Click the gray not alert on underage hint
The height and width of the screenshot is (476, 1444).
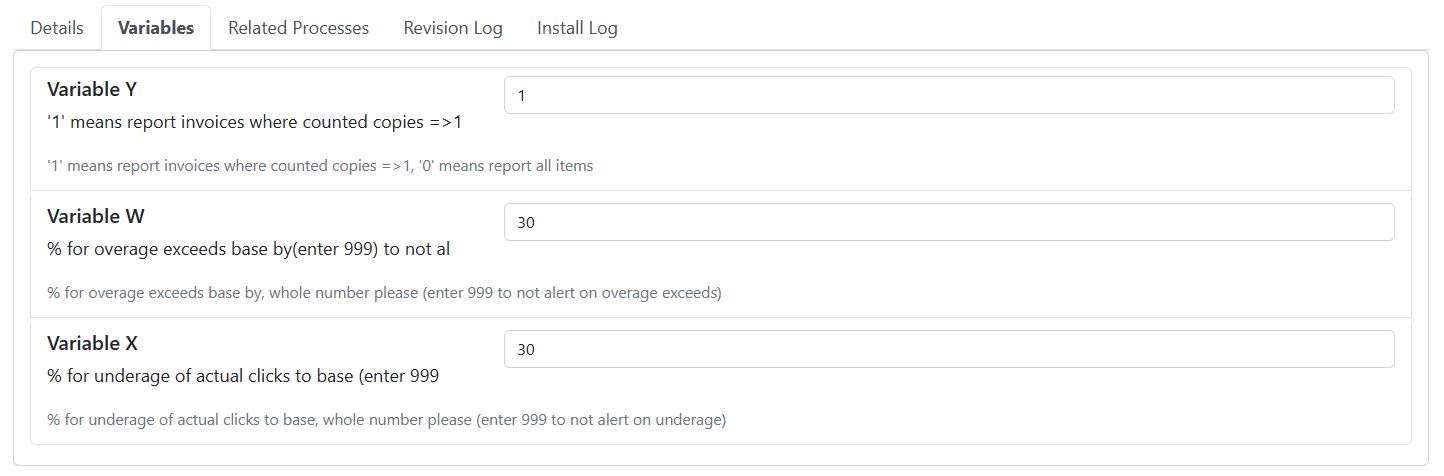tap(386, 420)
